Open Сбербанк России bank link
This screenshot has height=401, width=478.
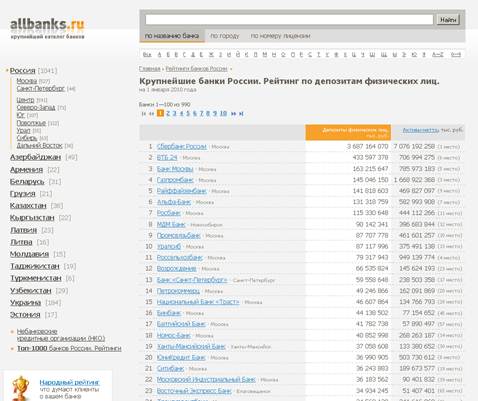pyautogui.click(x=182, y=146)
